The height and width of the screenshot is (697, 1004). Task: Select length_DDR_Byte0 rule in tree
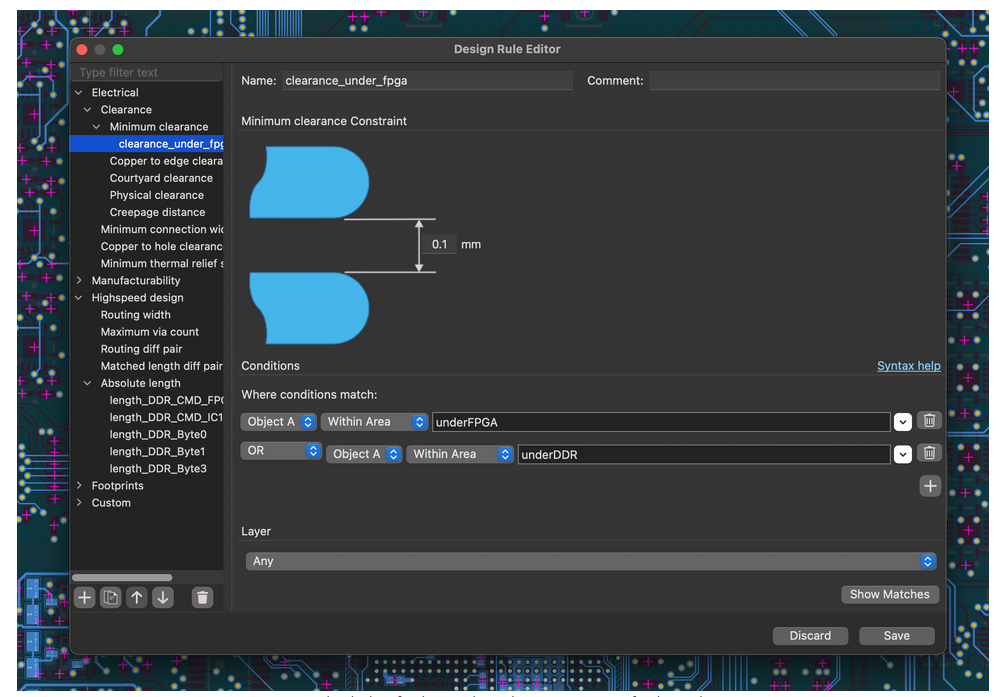click(x=158, y=435)
